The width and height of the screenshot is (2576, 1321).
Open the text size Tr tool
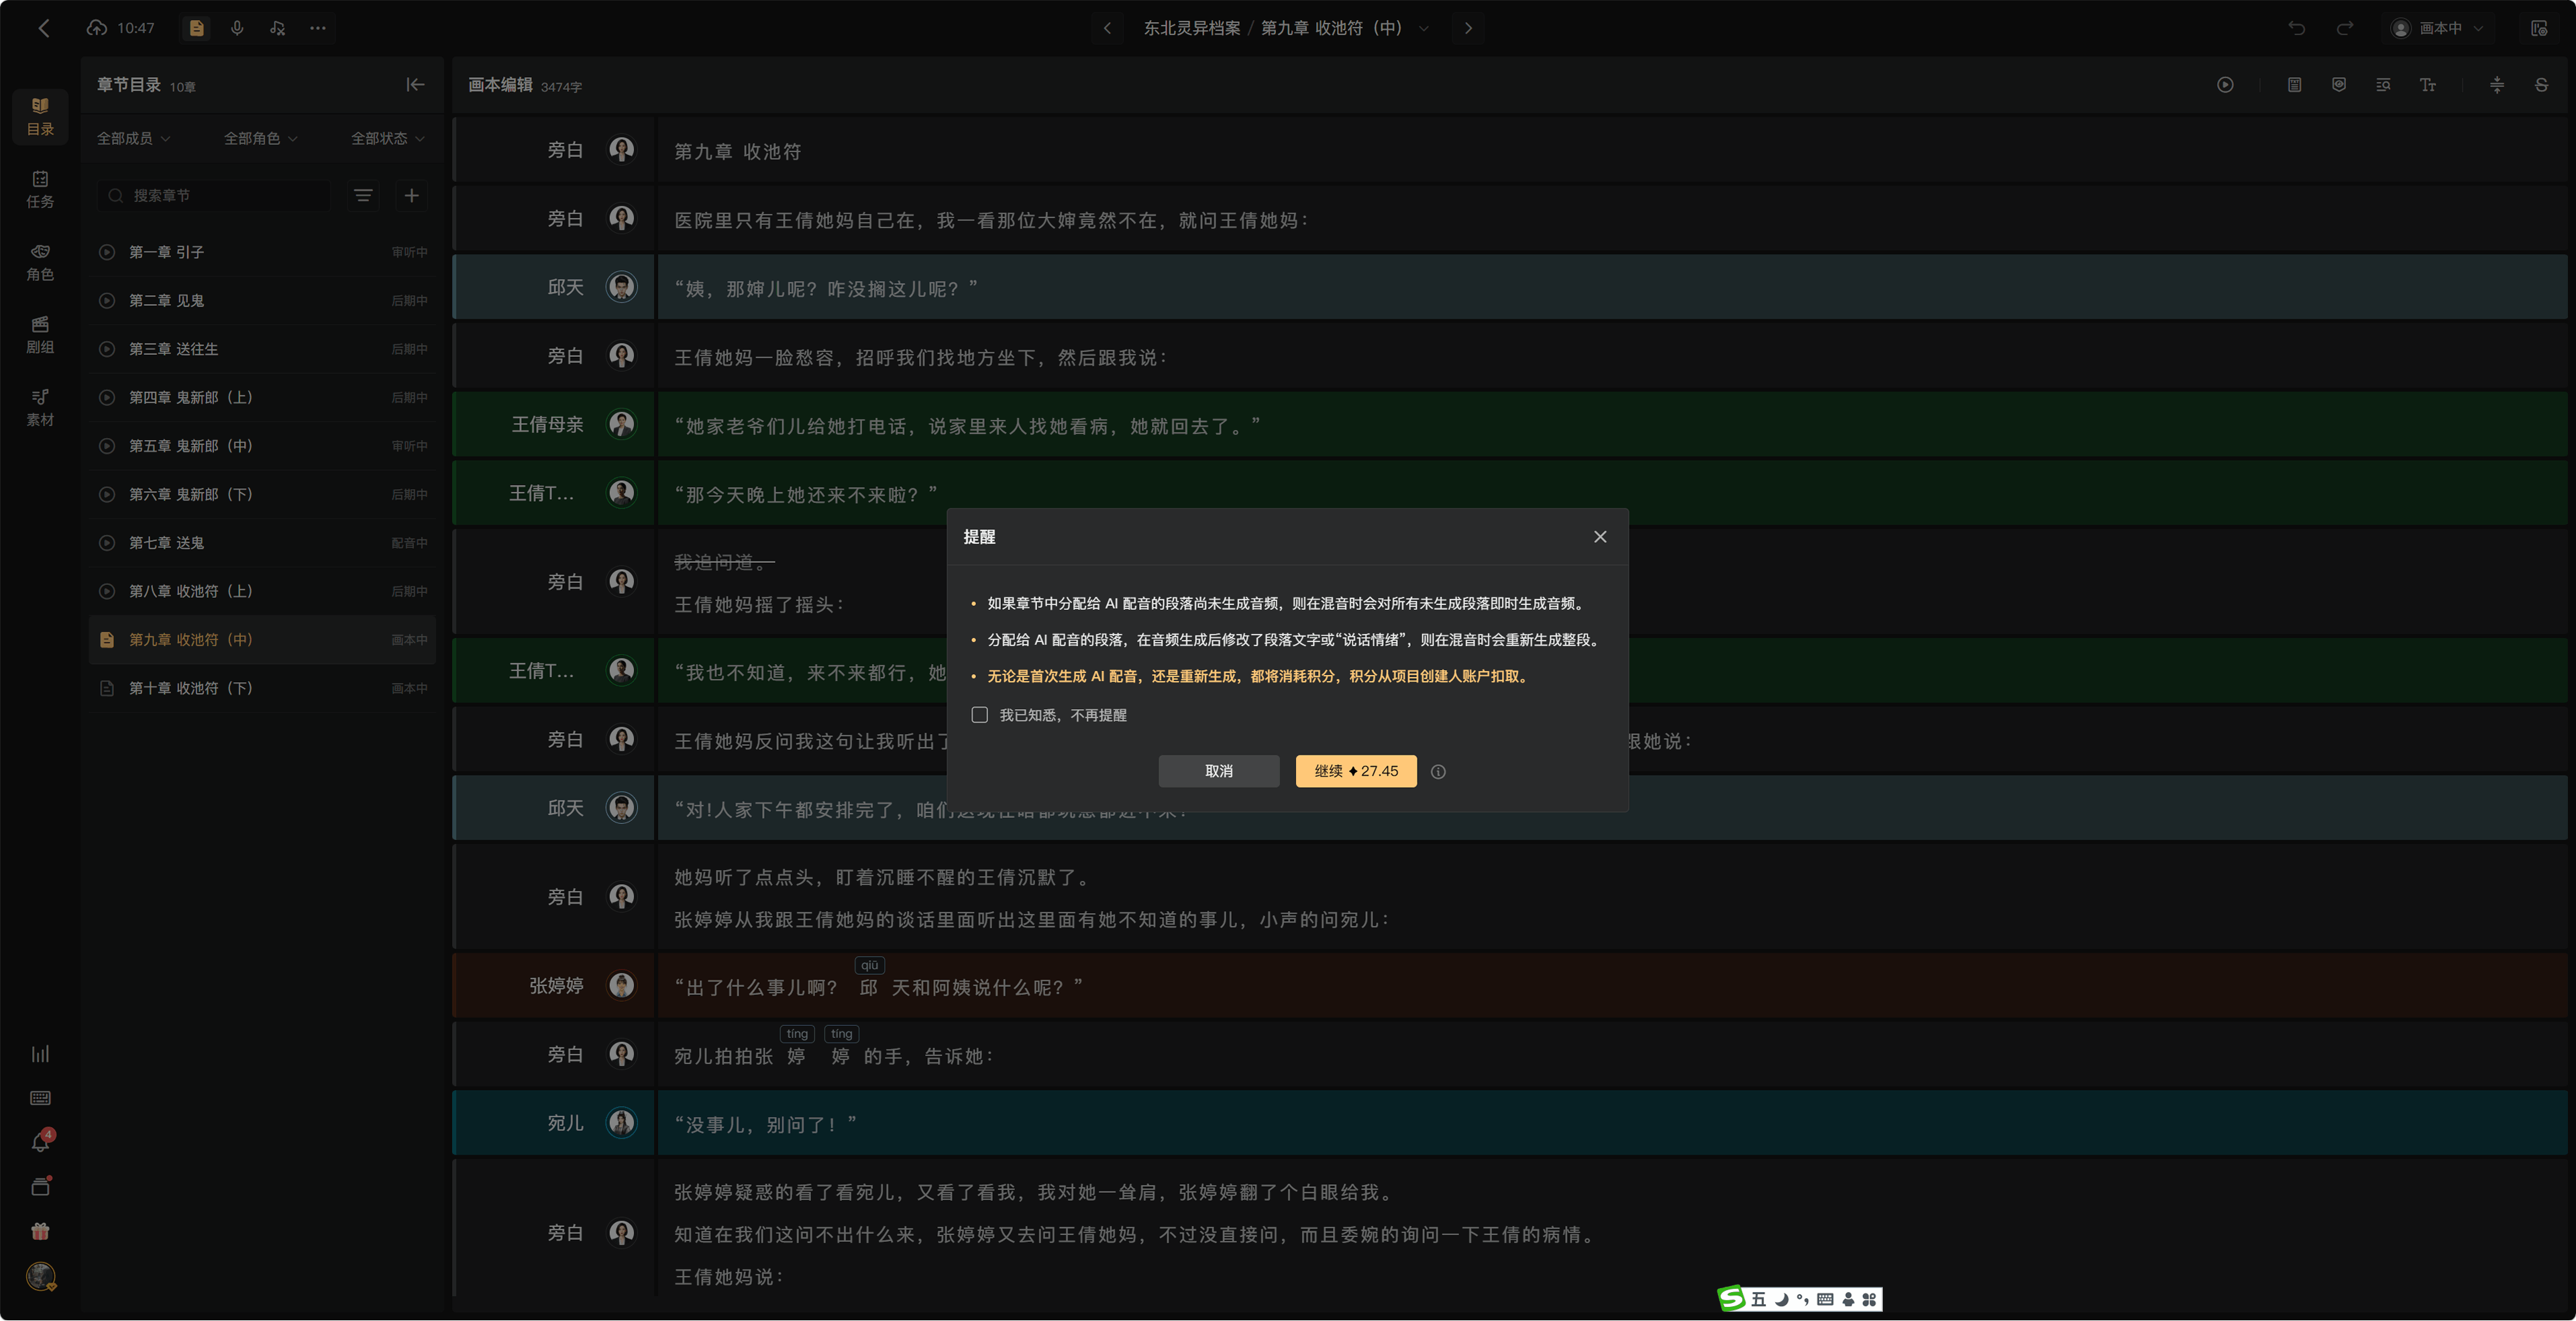point(2427,85)
